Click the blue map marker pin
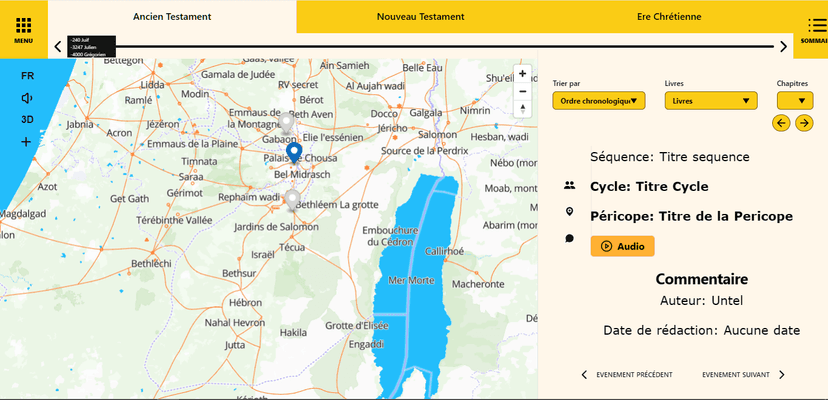The image size is (828, 400). click(x=294, y=152)
